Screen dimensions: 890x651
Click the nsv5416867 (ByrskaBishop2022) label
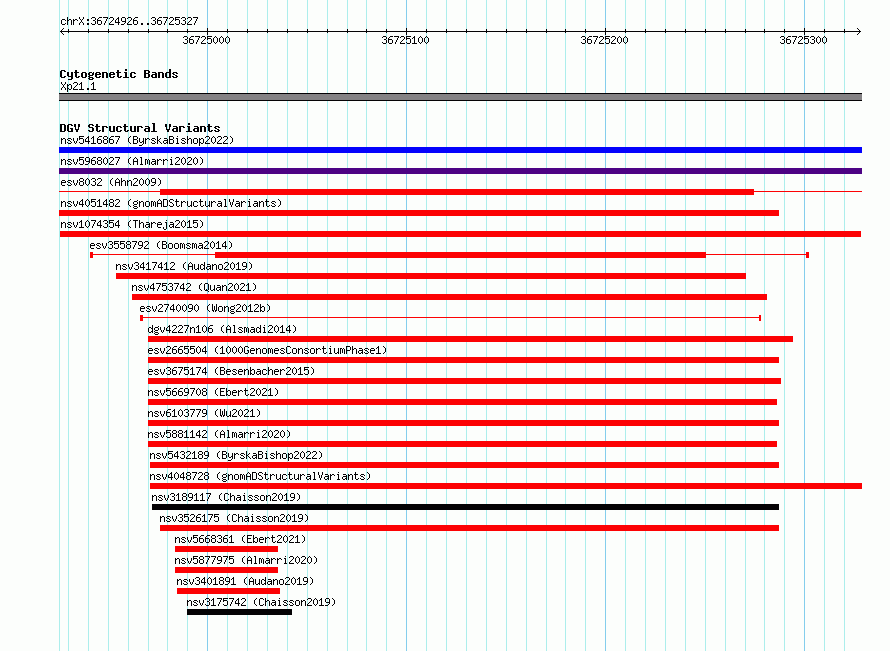[147, 140]
